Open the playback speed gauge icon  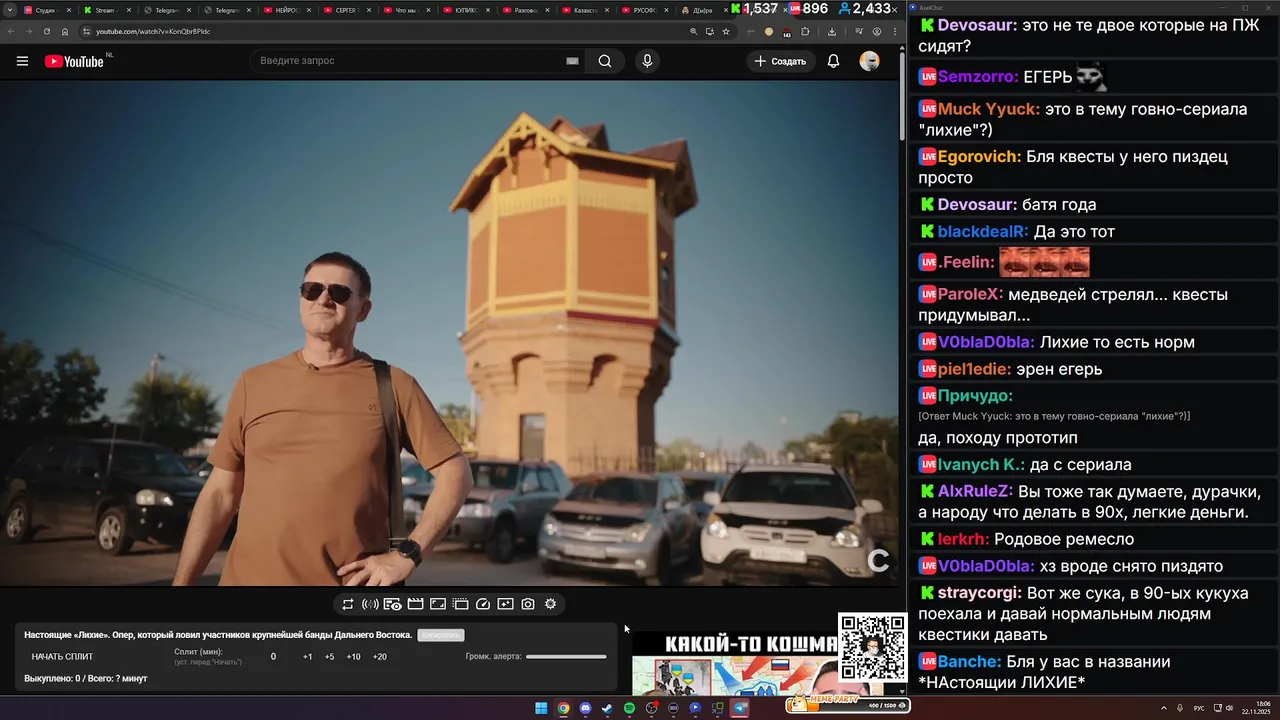click(x=483, y=604)
